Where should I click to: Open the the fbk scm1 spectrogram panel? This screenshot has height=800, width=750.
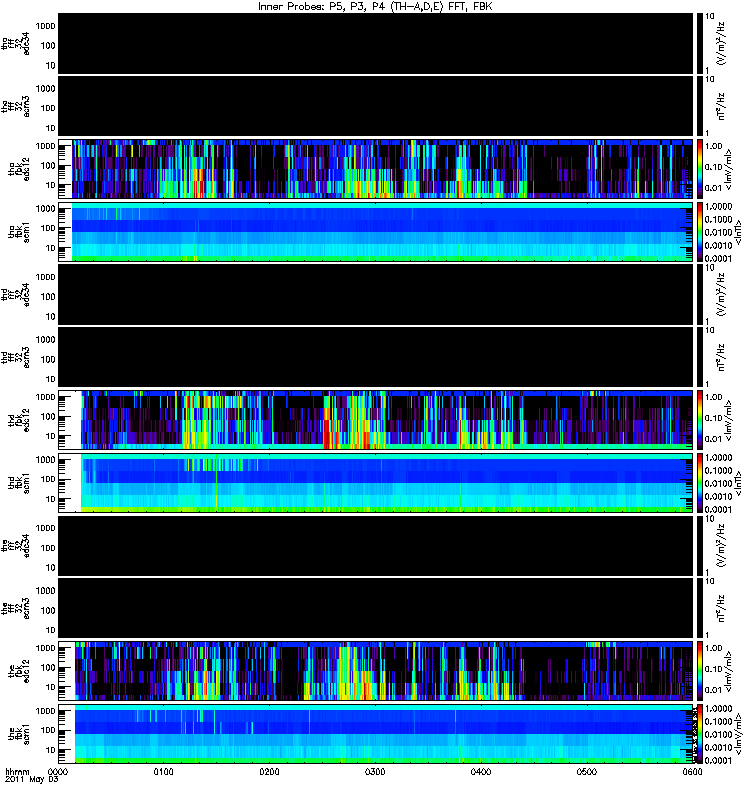(x=375, y=734)
